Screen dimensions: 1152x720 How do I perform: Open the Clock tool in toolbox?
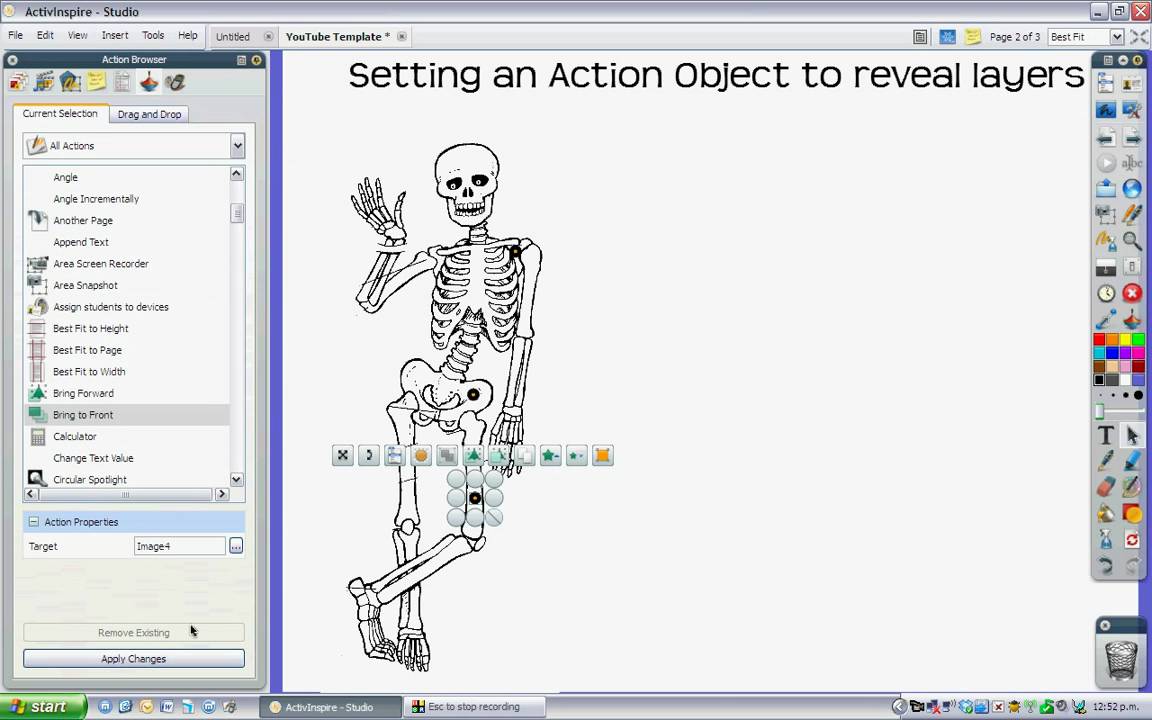1106,294
